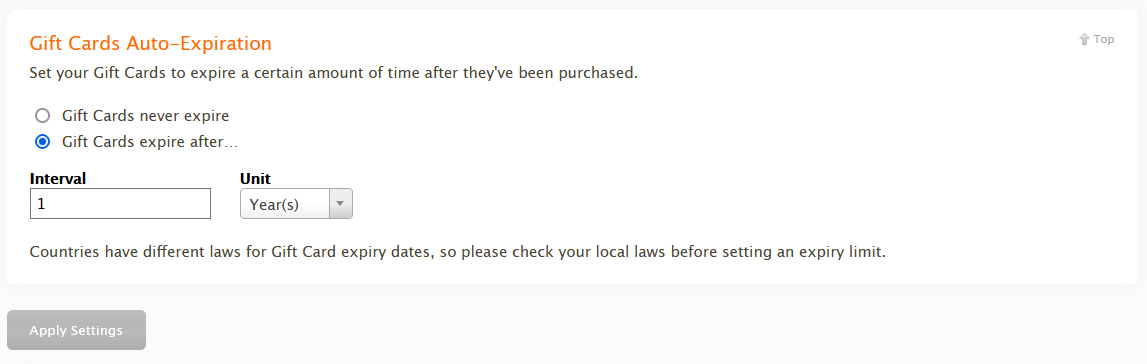Click the up-arrow icon beside Top

[x=1084, y=39]
